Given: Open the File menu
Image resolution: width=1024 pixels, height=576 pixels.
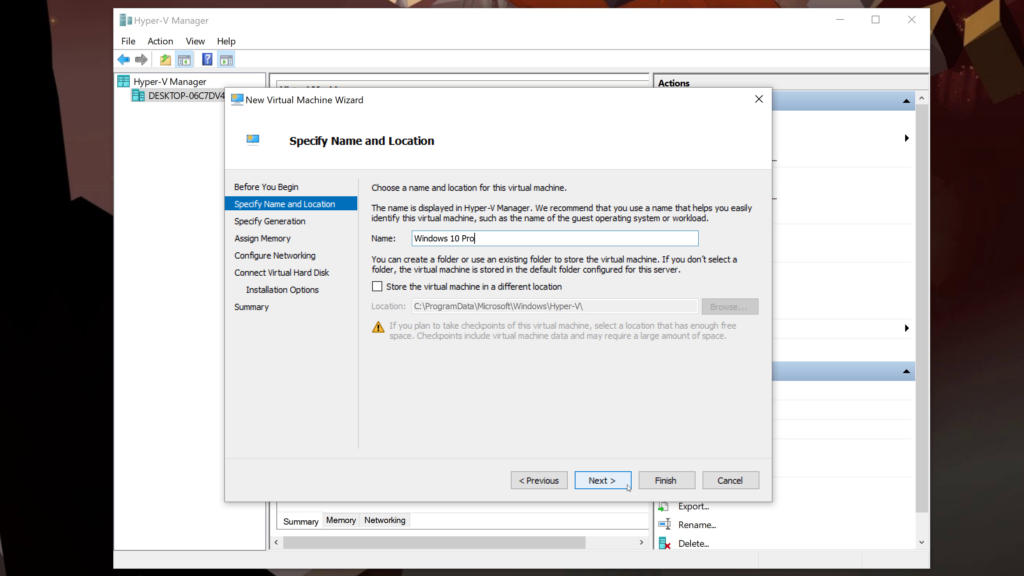Looking at the screenshot, I should (x=128, y=41).
